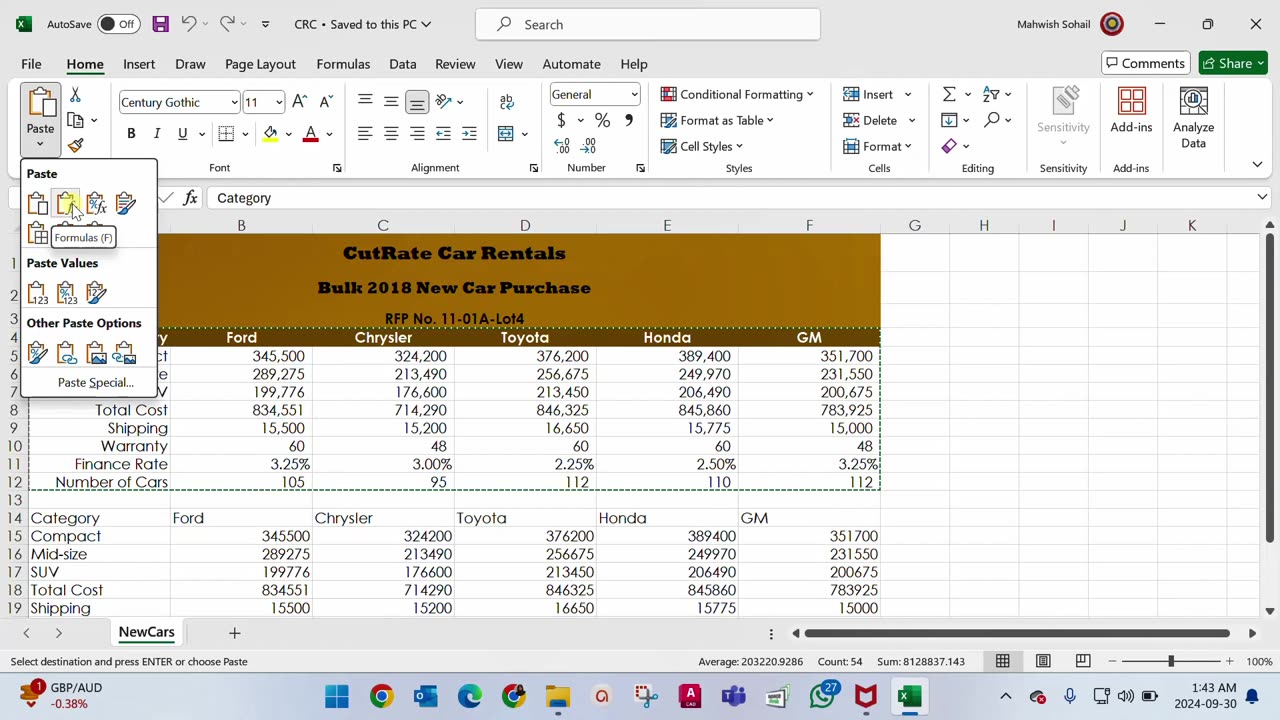The image size is (1280, 720).
Task: Collapse the ribbon with the chevron
Action: (1257, 165)
